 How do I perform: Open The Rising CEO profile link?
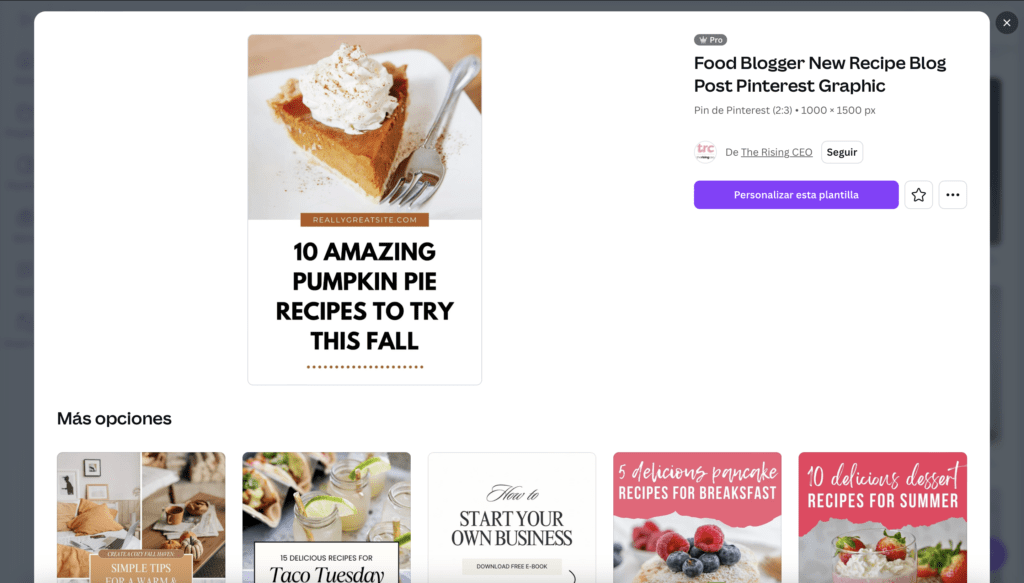(776, 152)
